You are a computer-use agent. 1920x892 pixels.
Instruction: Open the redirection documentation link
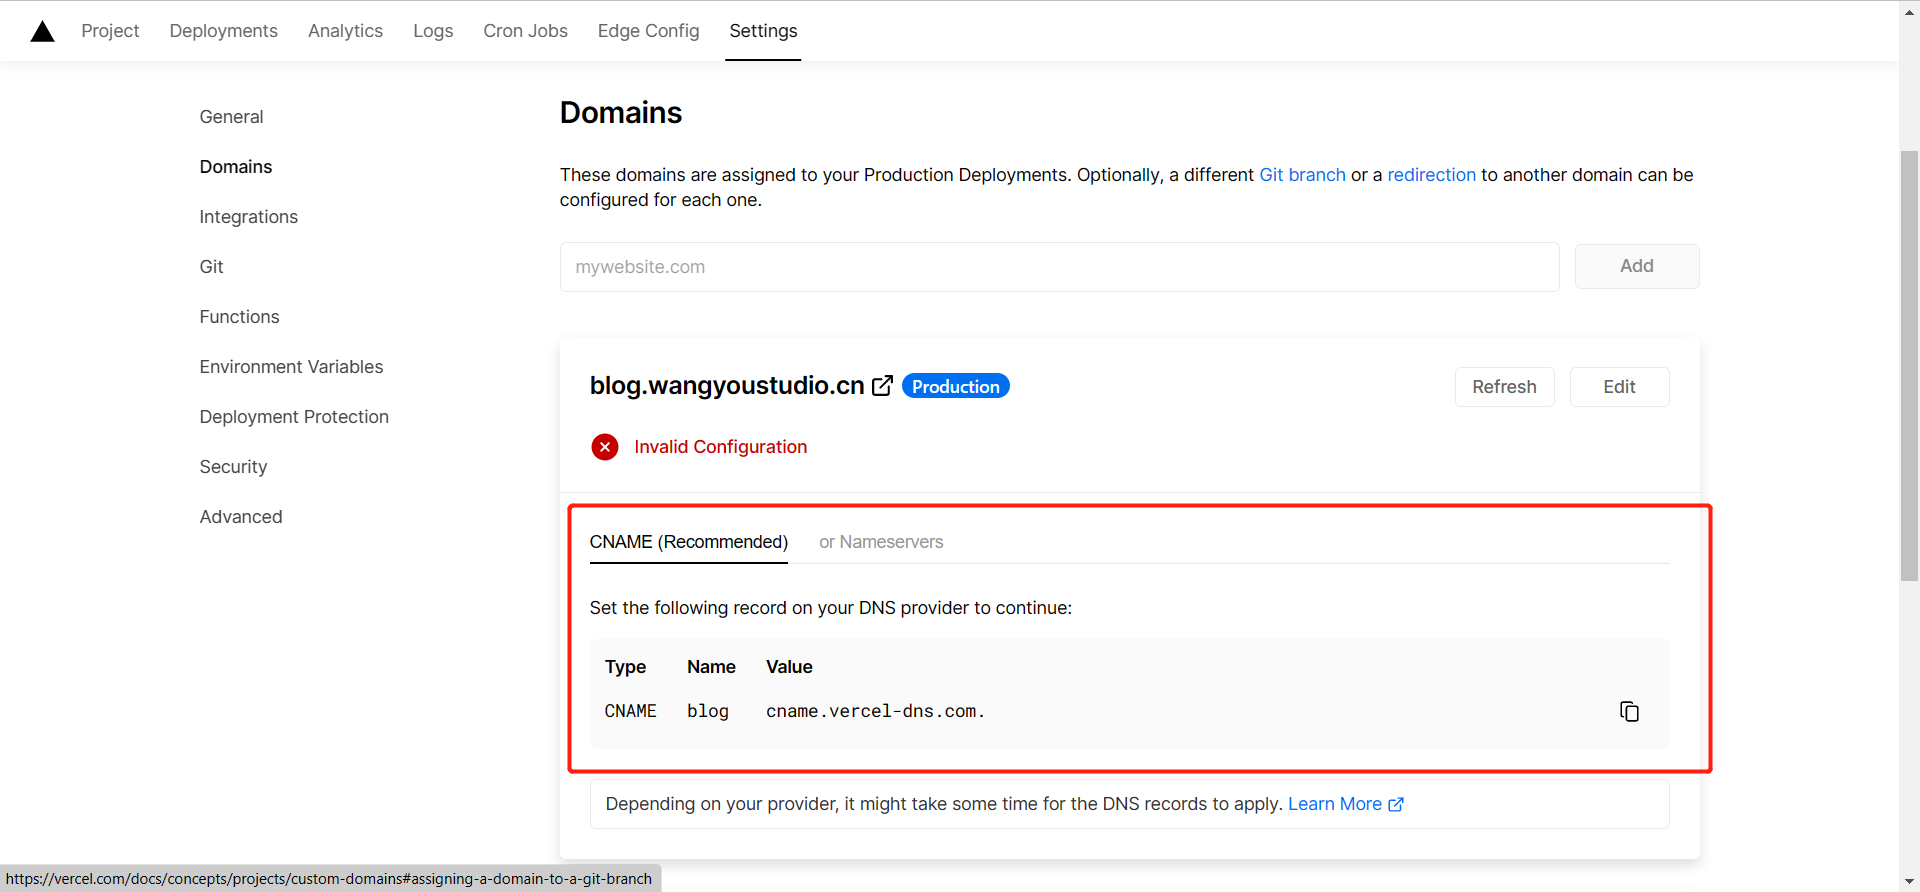1431,175
